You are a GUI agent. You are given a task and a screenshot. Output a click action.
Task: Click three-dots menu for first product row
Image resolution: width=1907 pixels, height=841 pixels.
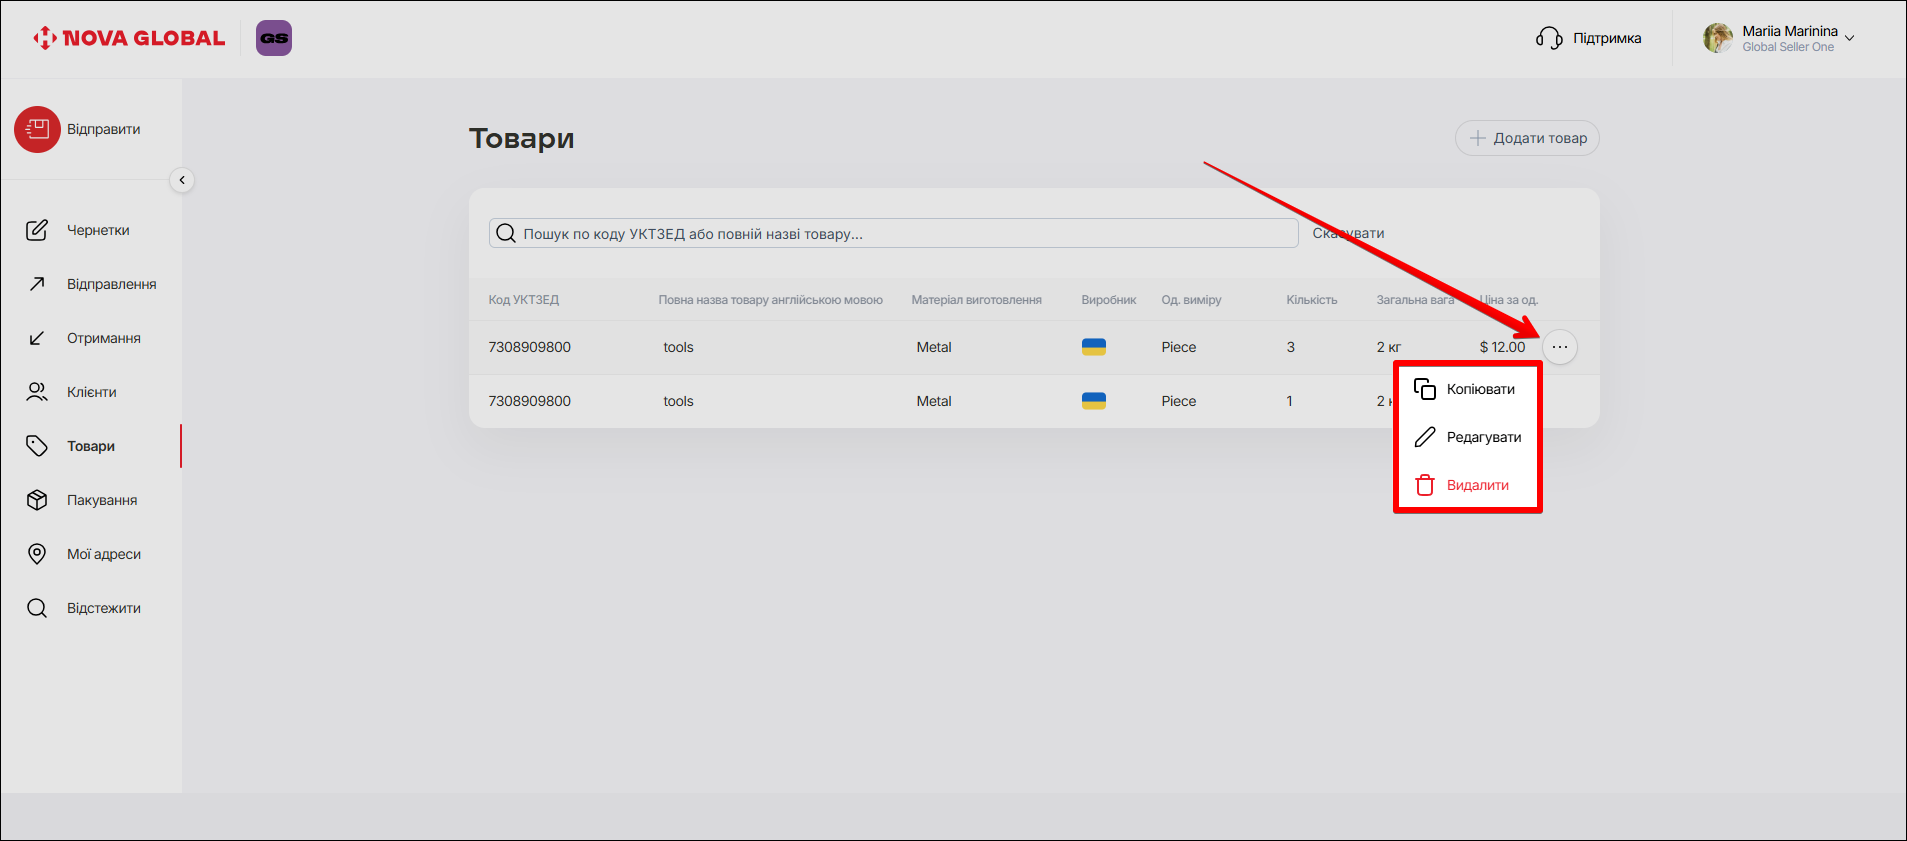click(x=1560, y=347)
